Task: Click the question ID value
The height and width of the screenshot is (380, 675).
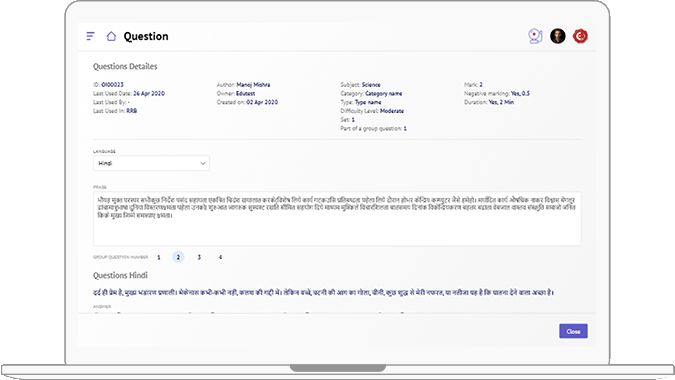Action: (112, 85)
